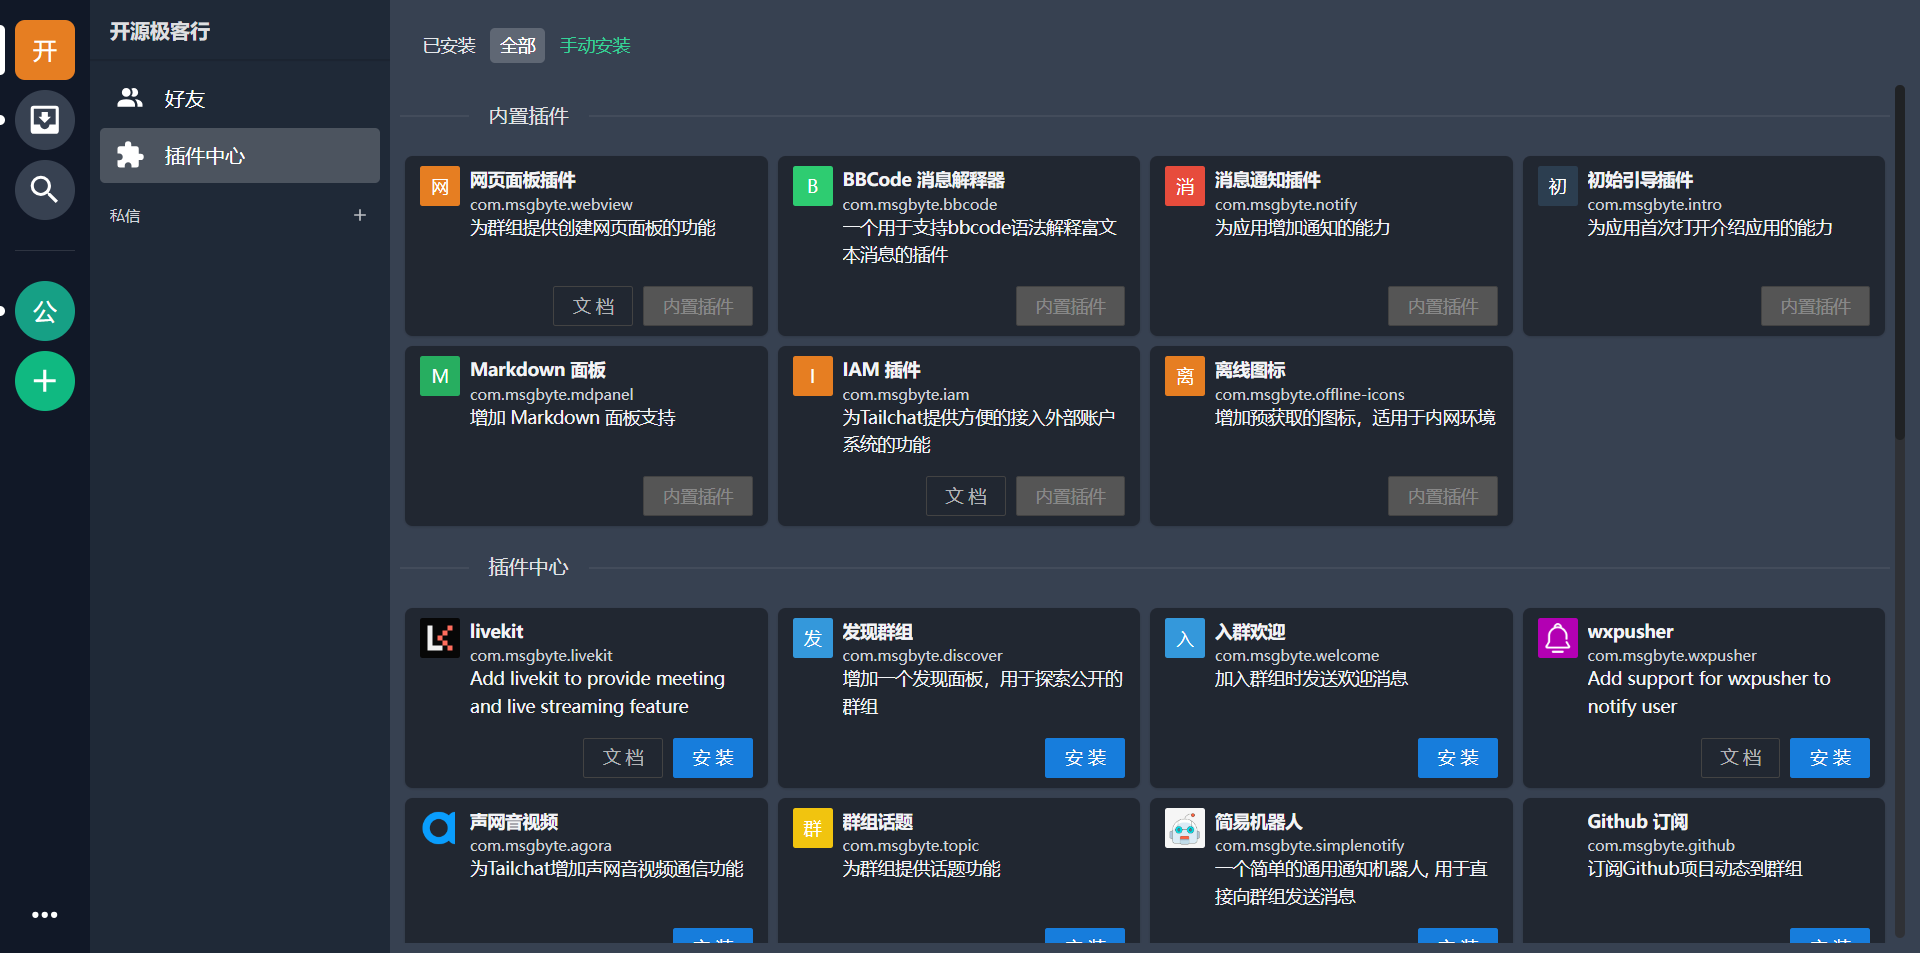Select 插件中心 sidebar item
The height and width of the screenshot is (953, 1920).
point(240,155)
